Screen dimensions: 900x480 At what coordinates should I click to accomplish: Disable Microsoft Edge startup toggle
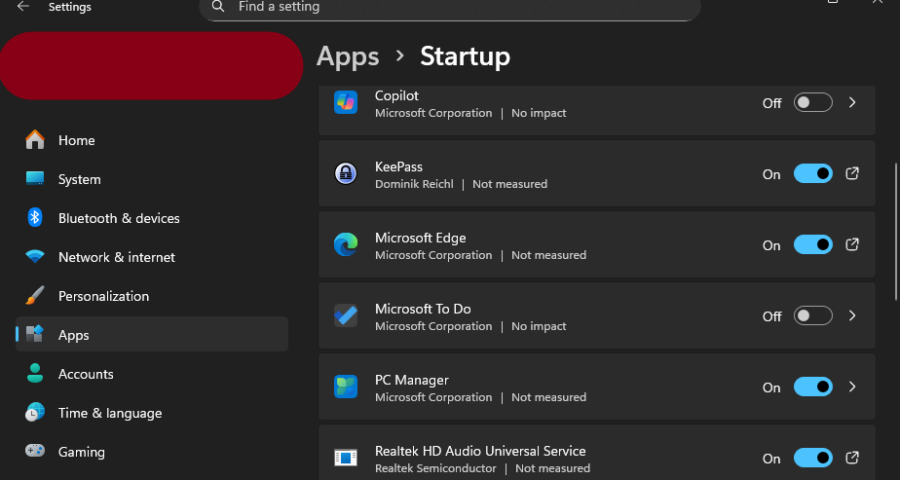(x=813, y=245)
